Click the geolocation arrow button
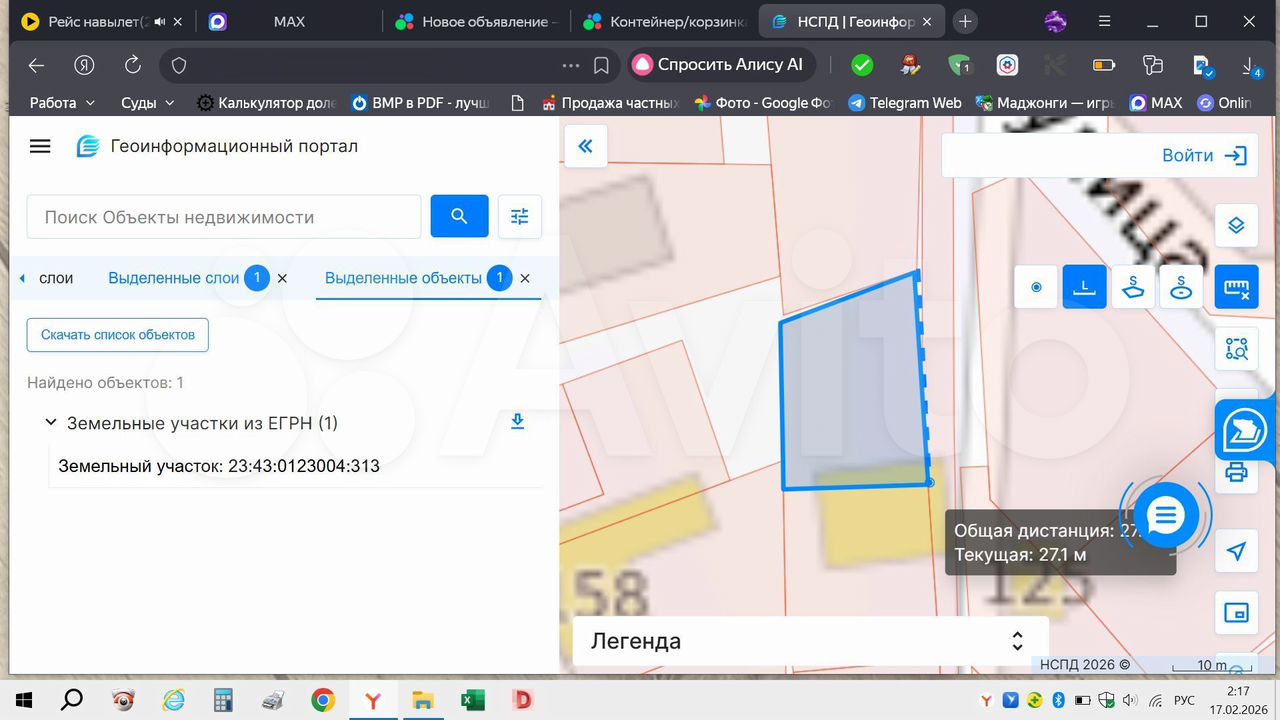Screen dimensions: 1280x720 pyautogui.click(x=1236, y=551)
